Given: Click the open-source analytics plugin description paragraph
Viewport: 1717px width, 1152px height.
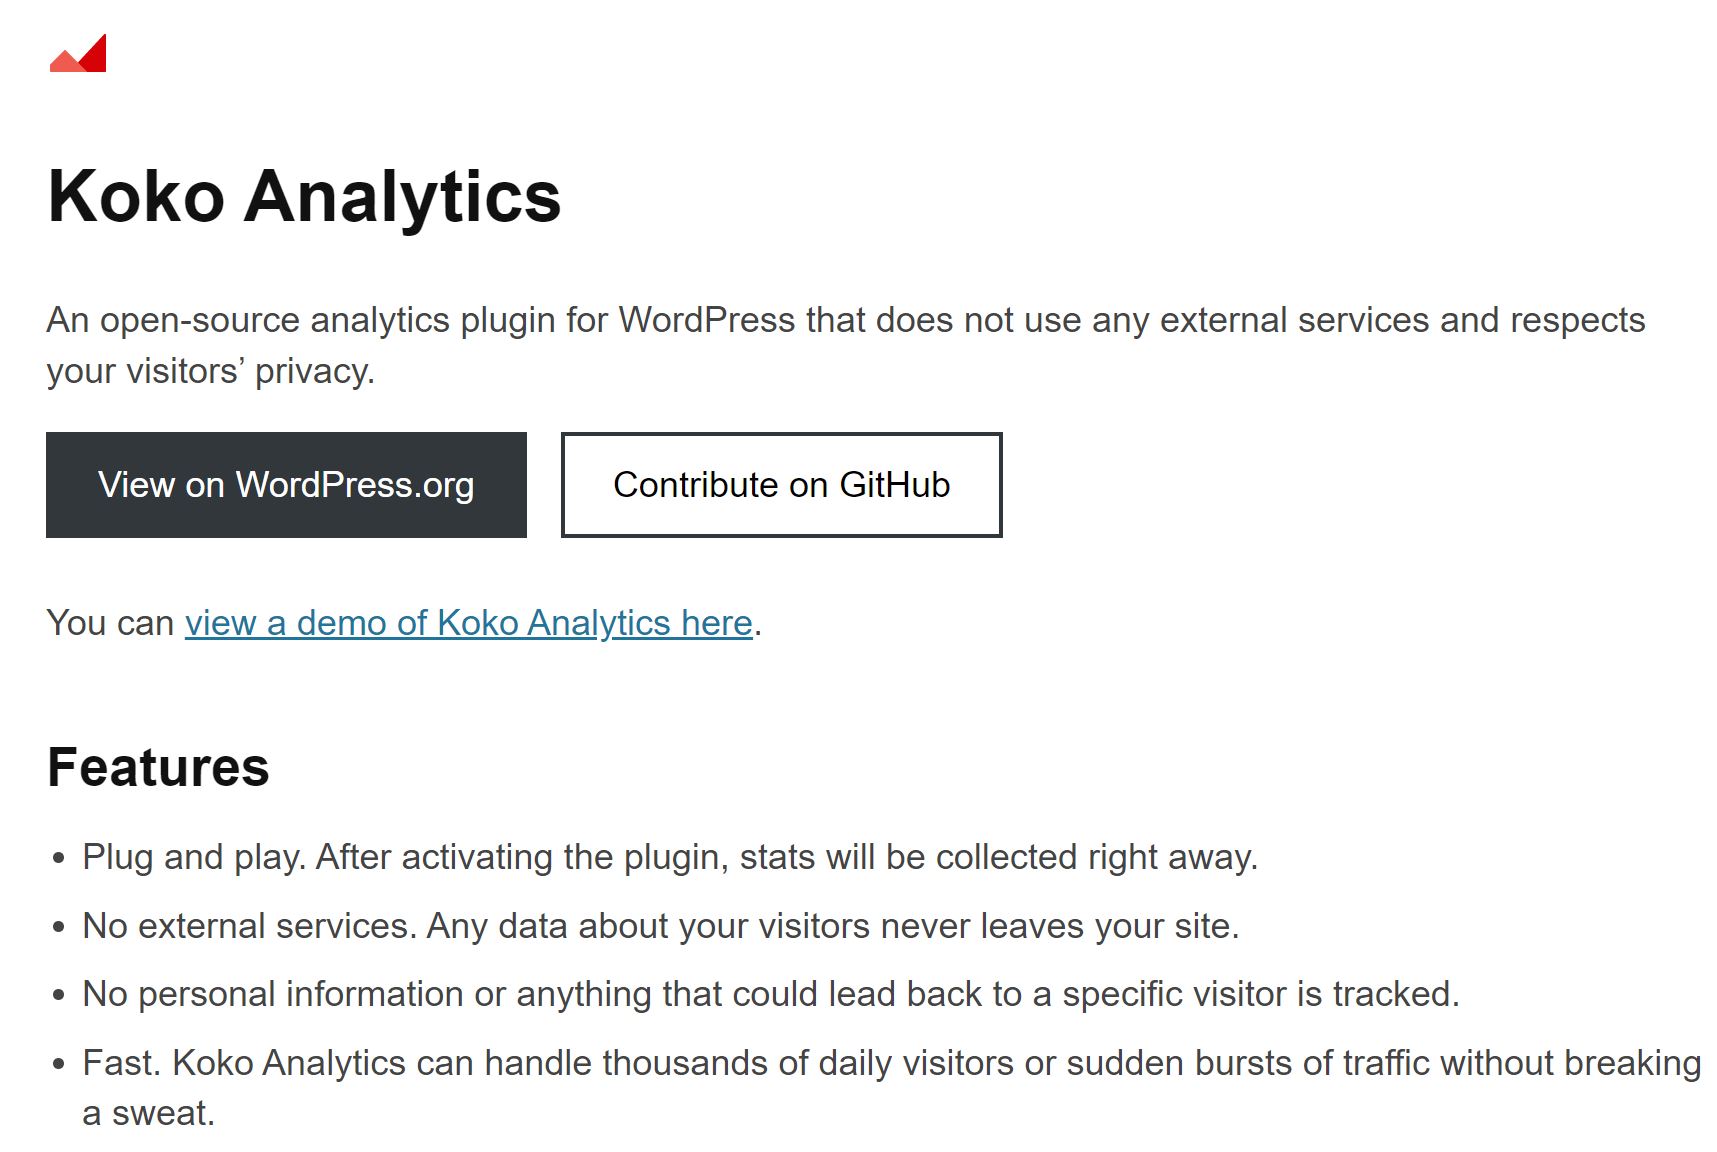Looking at the screenshot, I should click(846, 345).
